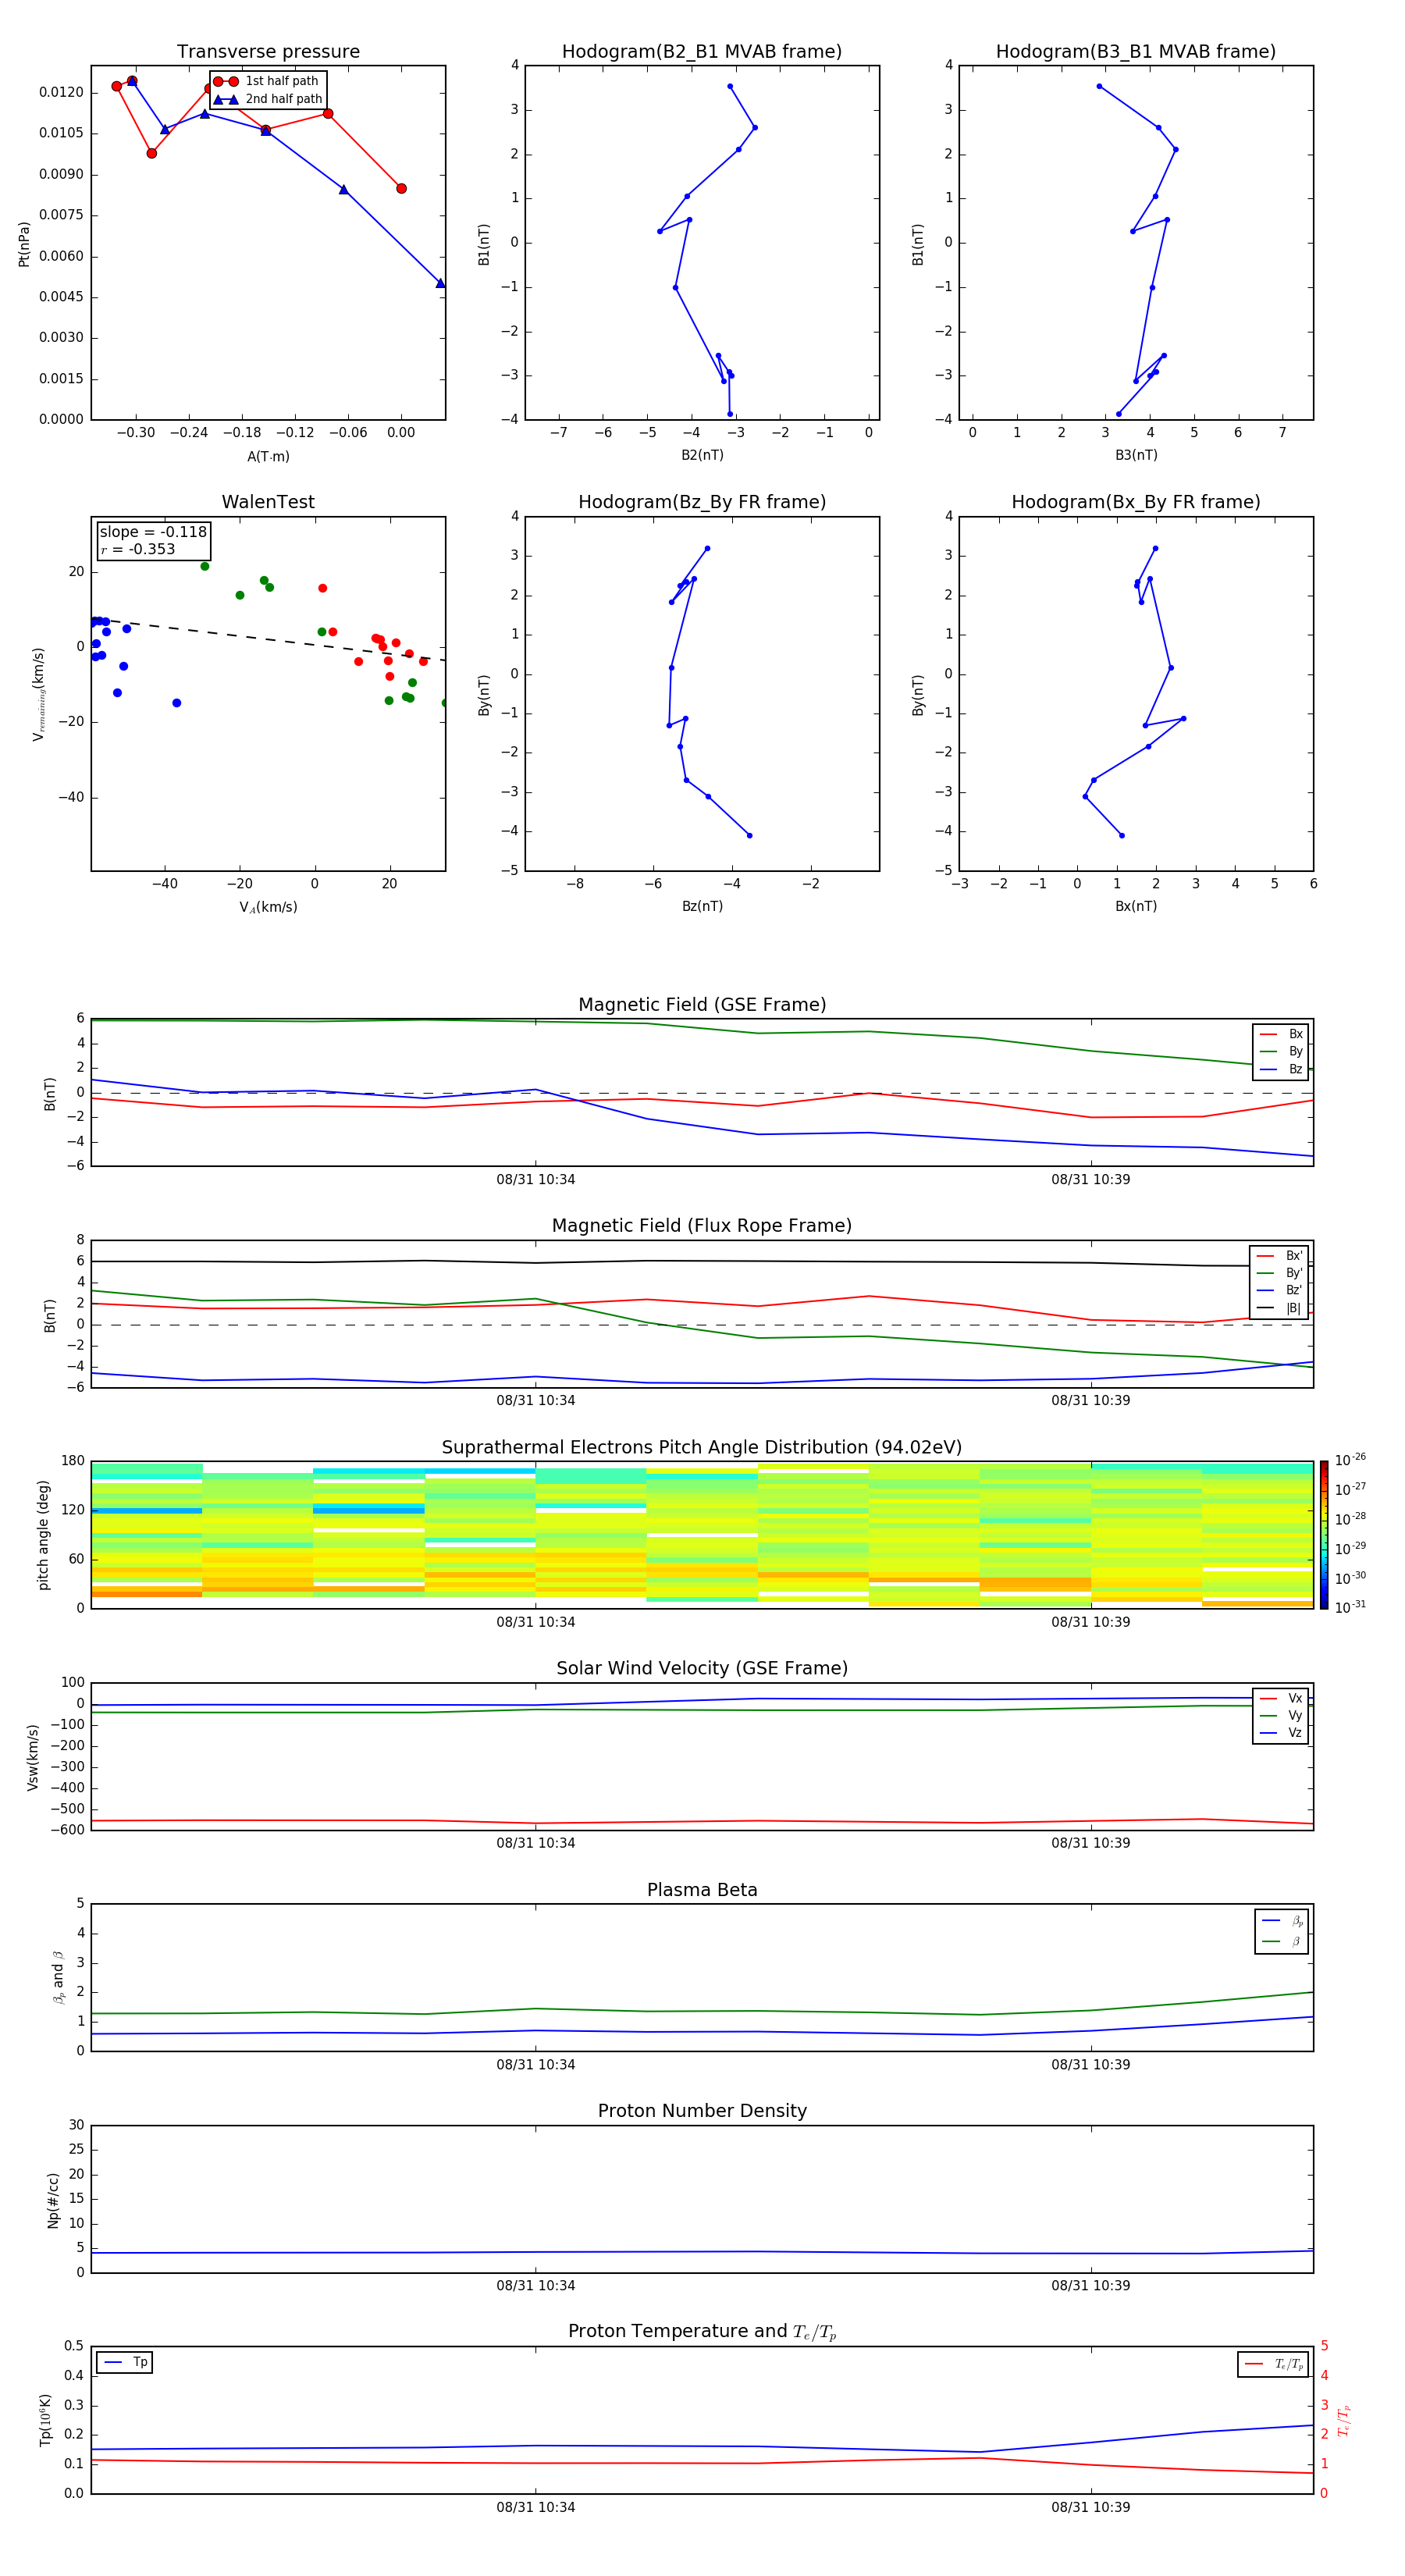The image size is (1405, 2576).
Task: Click the 'Bx(nT)' x-axis label
Action: [1136, 906]
